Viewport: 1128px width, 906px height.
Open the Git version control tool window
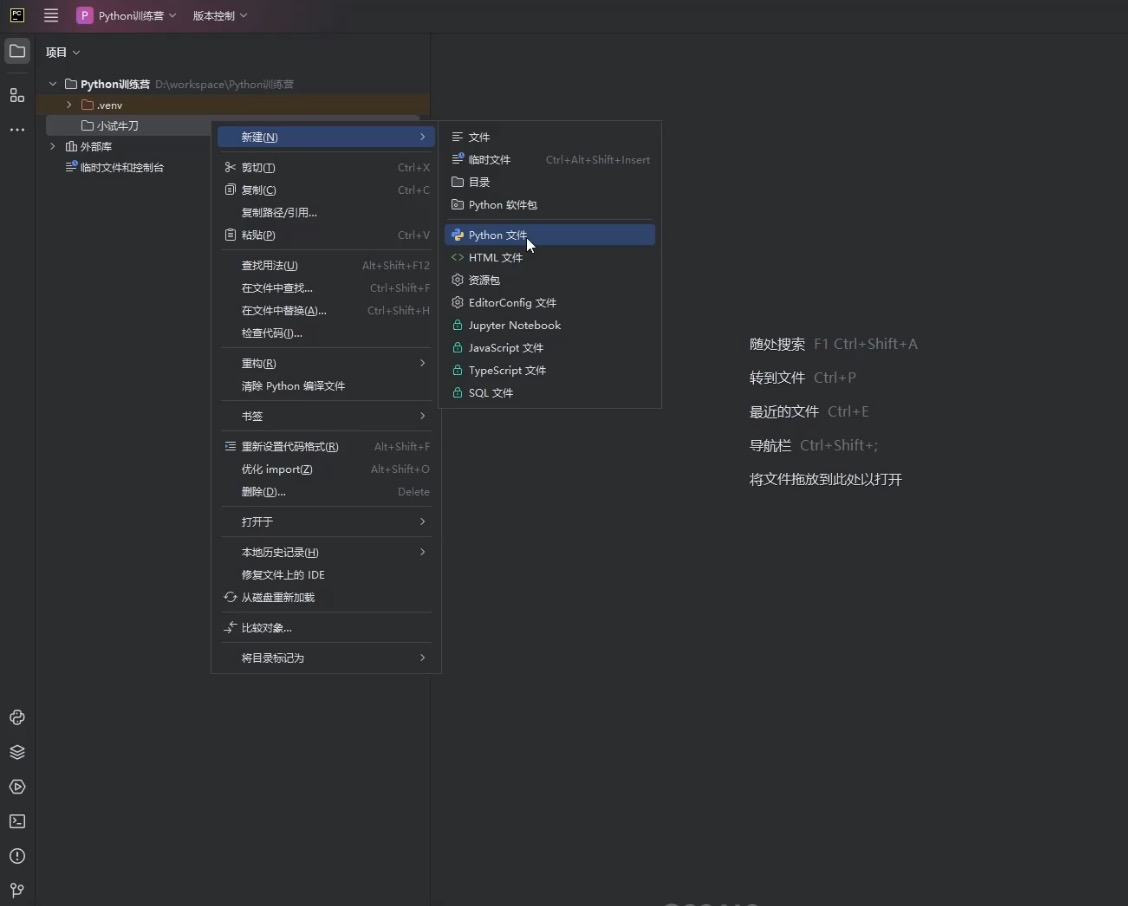[x=16, y=890]
